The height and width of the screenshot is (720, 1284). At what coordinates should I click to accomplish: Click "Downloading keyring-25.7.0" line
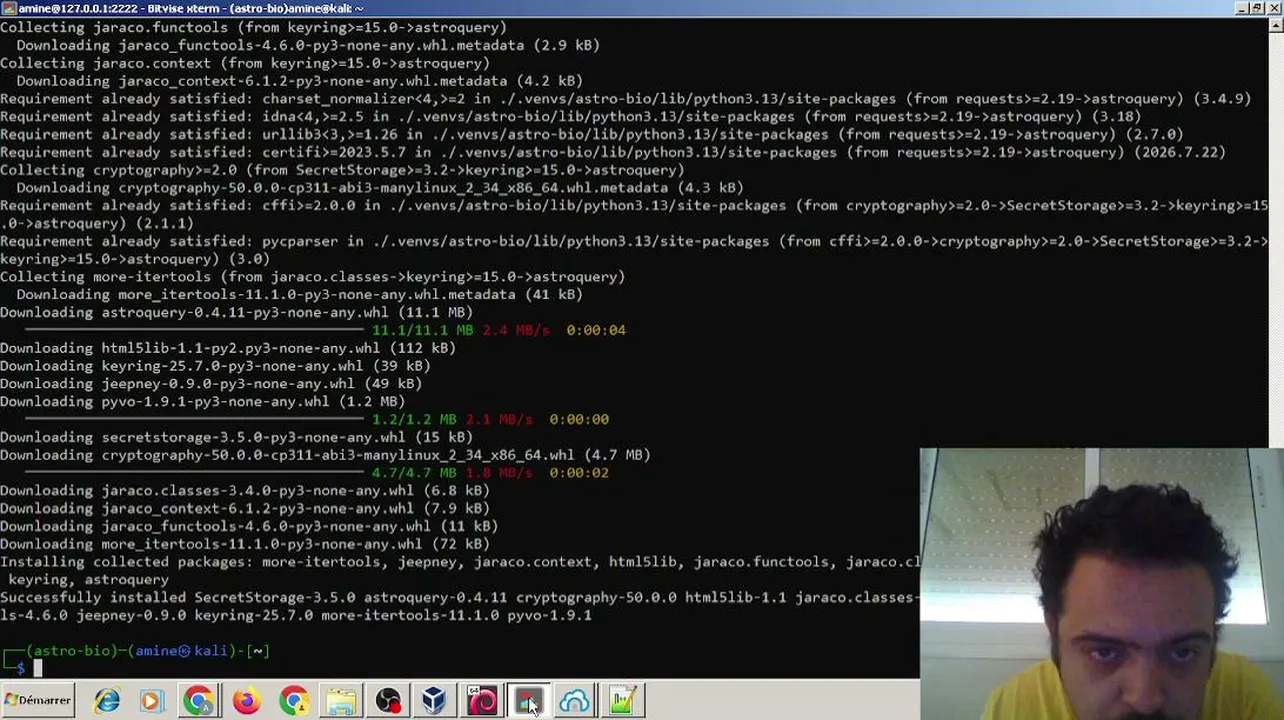pos(215,366)
